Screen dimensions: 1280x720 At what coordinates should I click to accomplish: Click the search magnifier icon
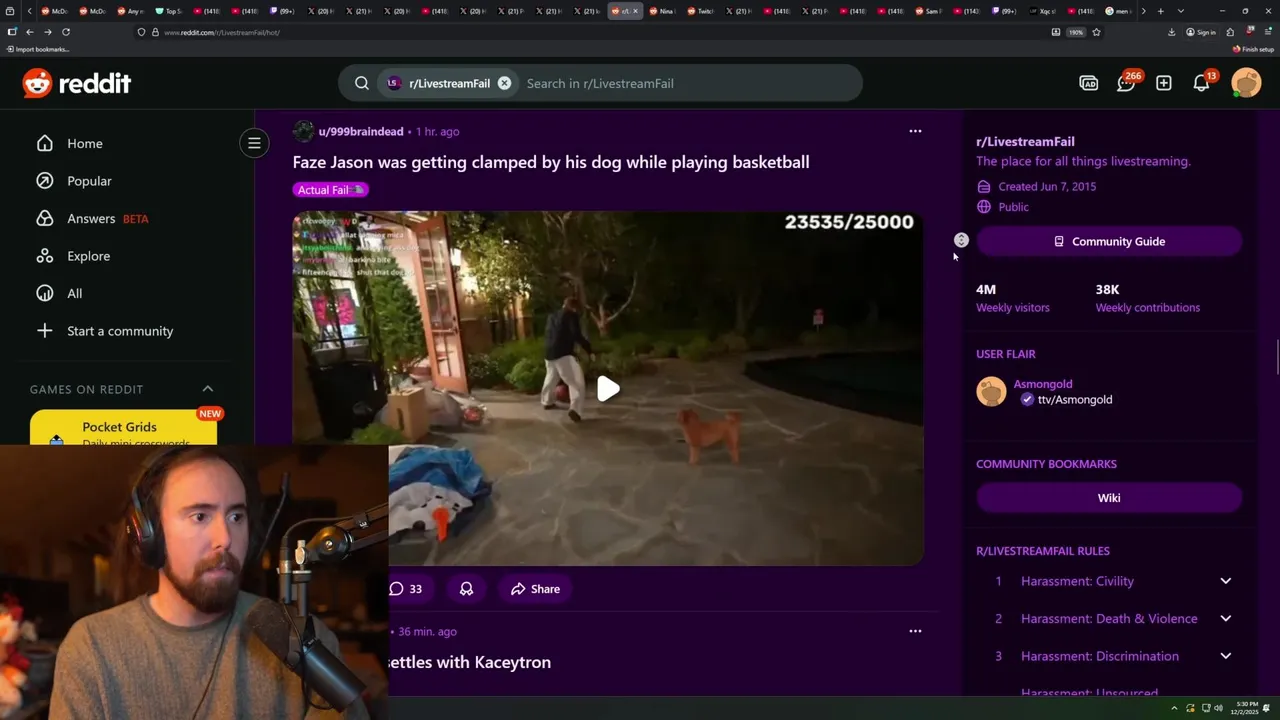(x=362, y=83)
